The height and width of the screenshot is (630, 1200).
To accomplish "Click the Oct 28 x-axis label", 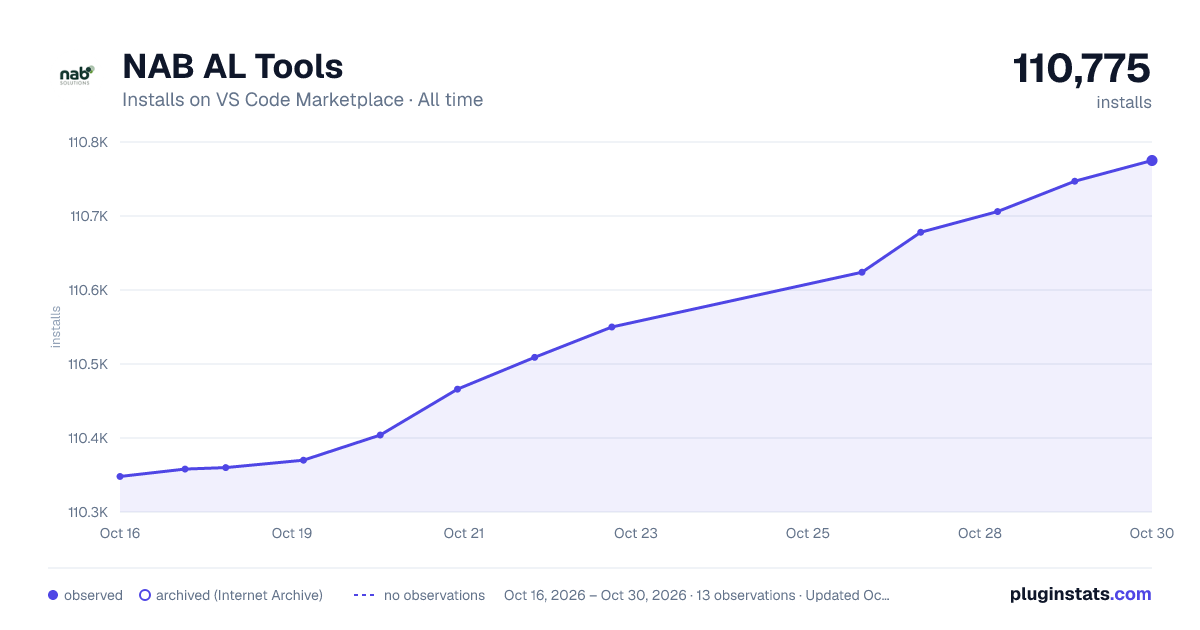I will (x=980, y=533).
